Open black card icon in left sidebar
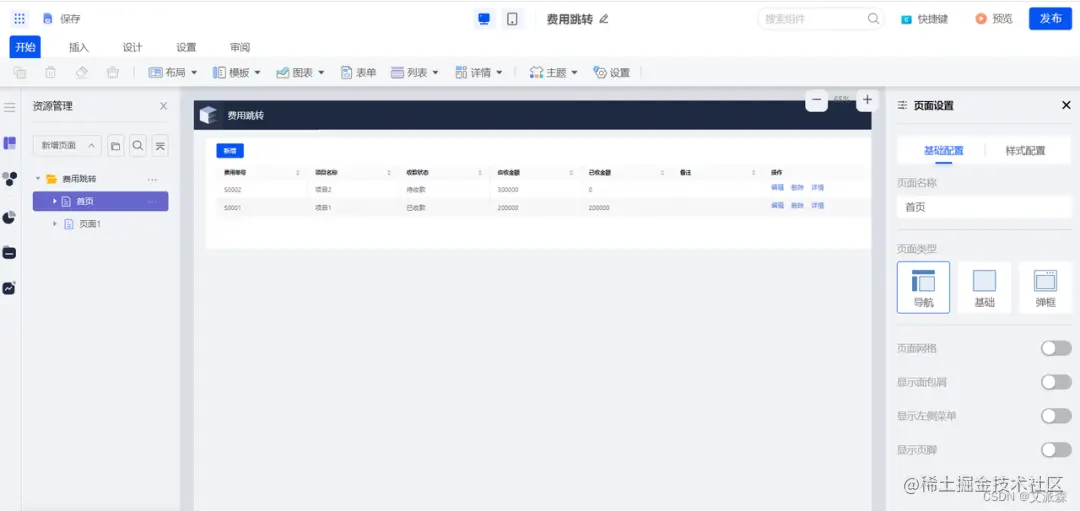 [10, 253]
